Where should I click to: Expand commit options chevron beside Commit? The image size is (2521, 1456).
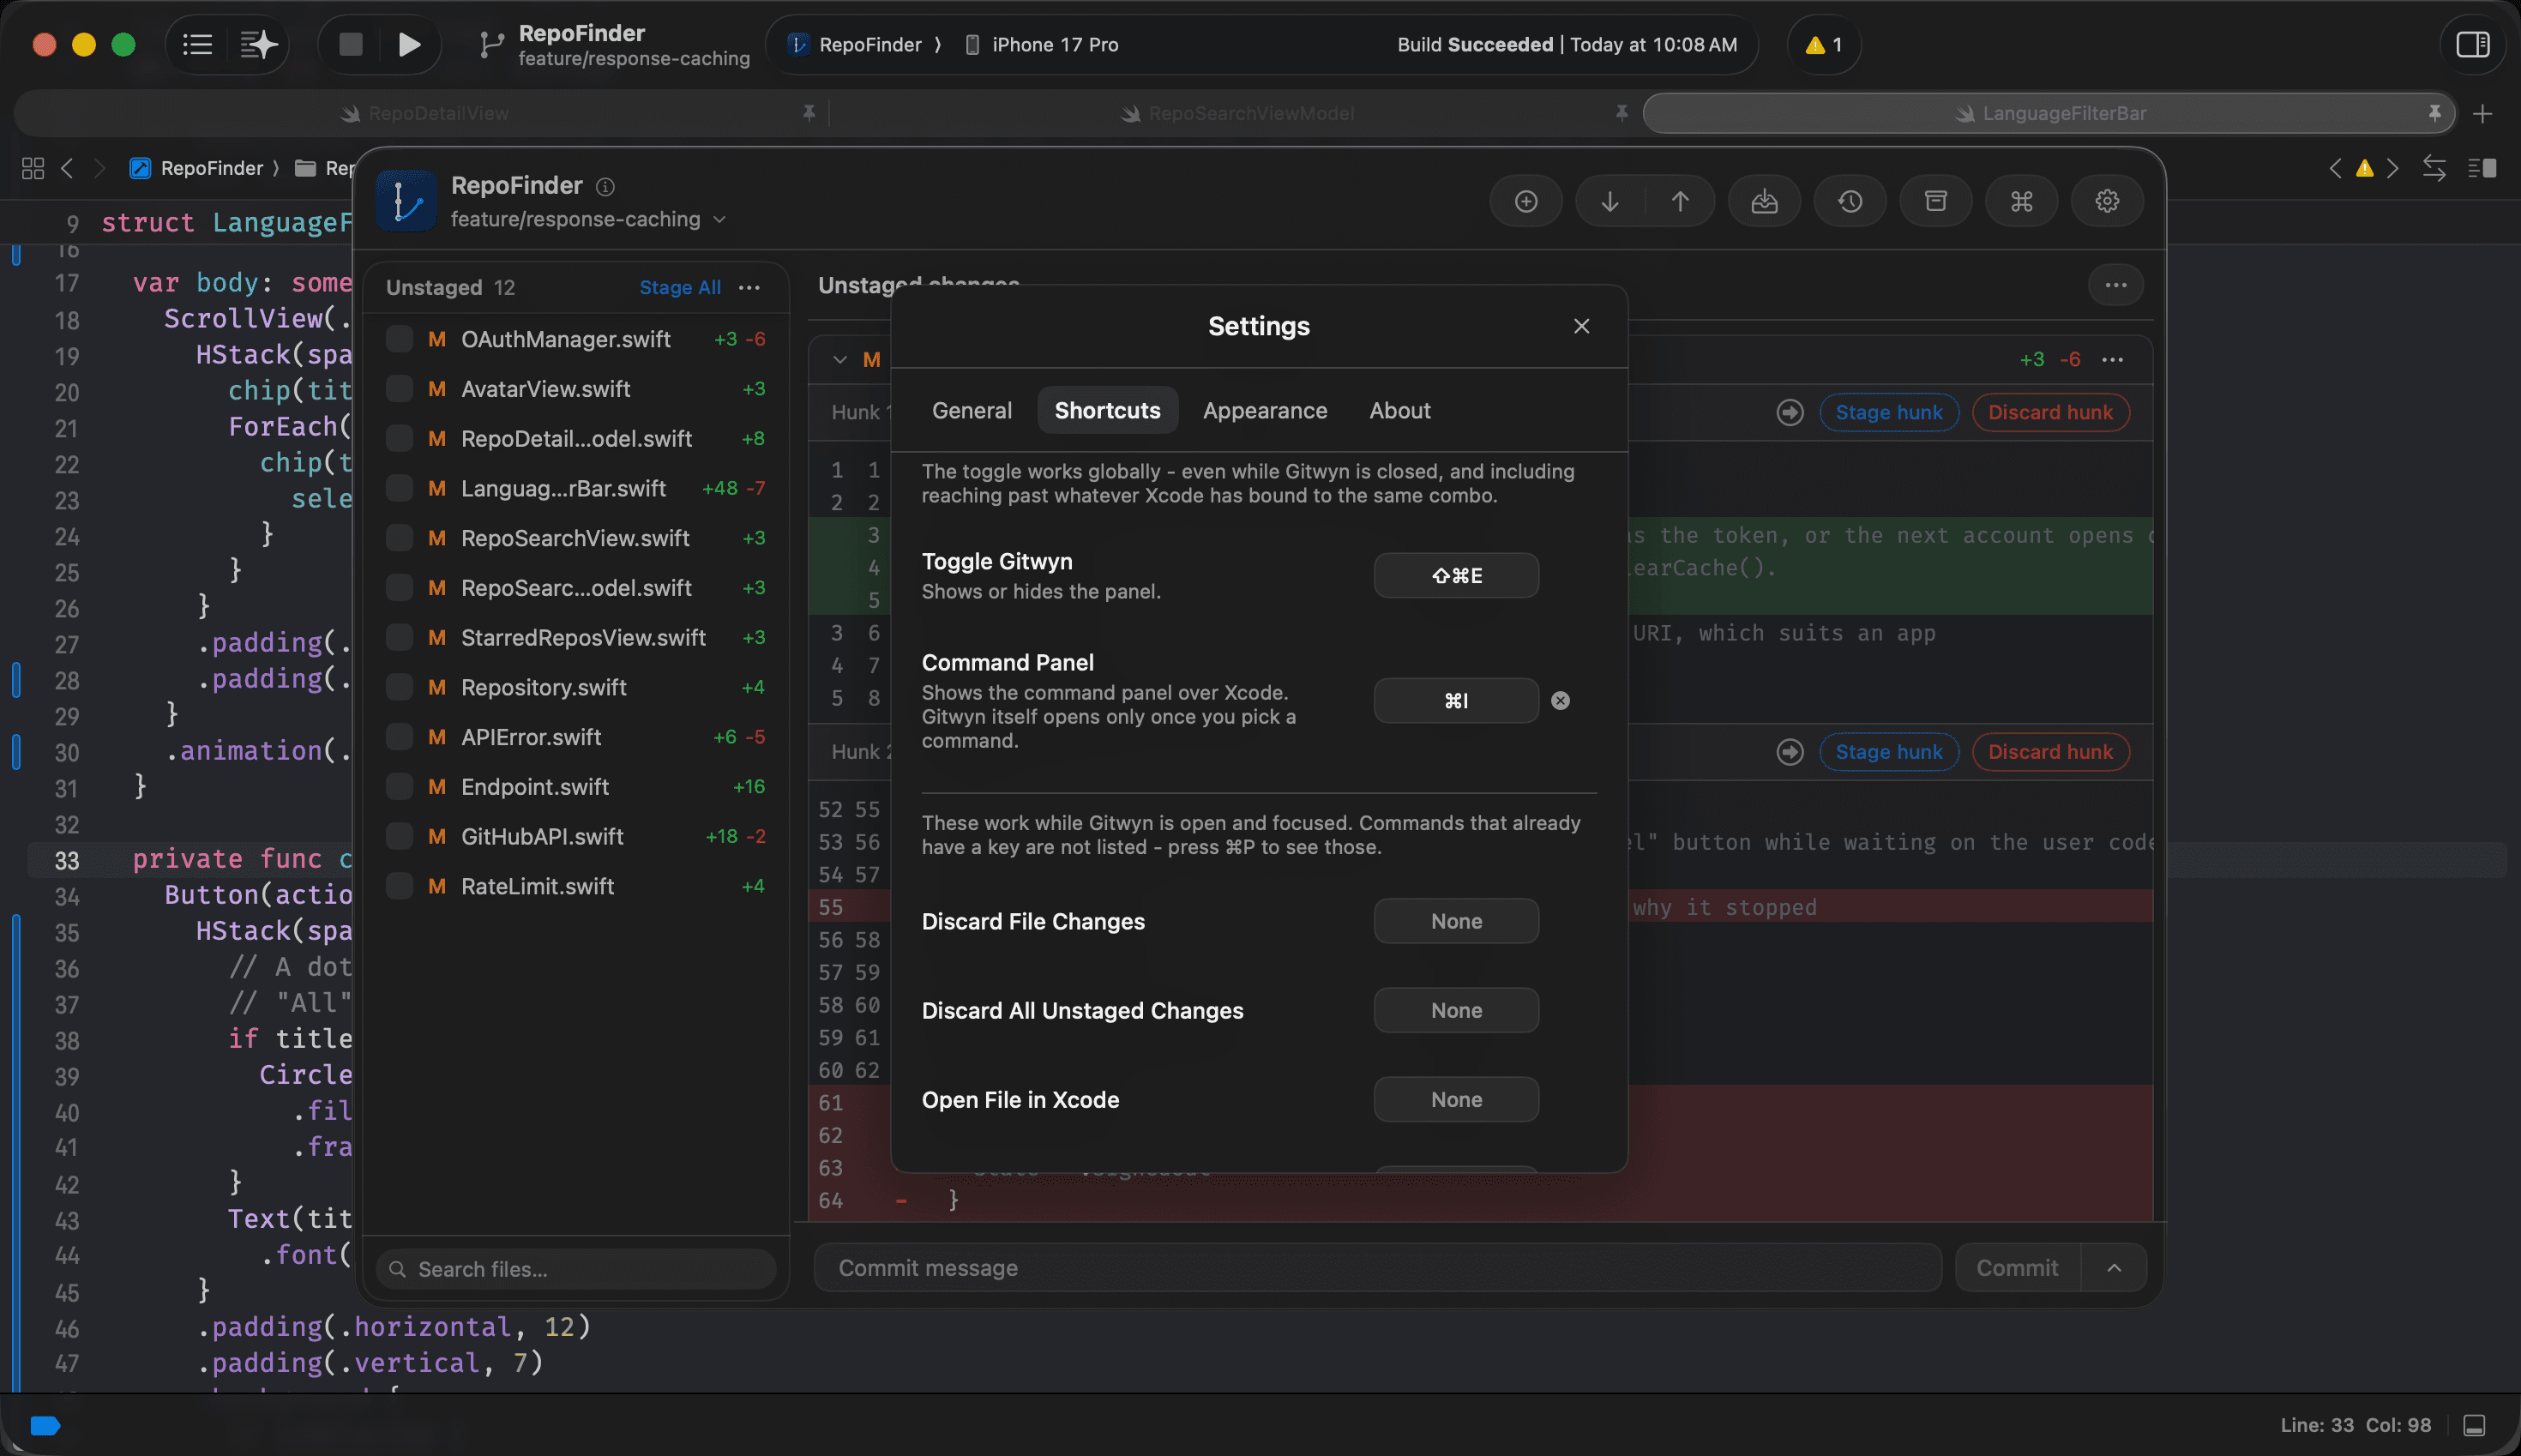[2114, 1268]
